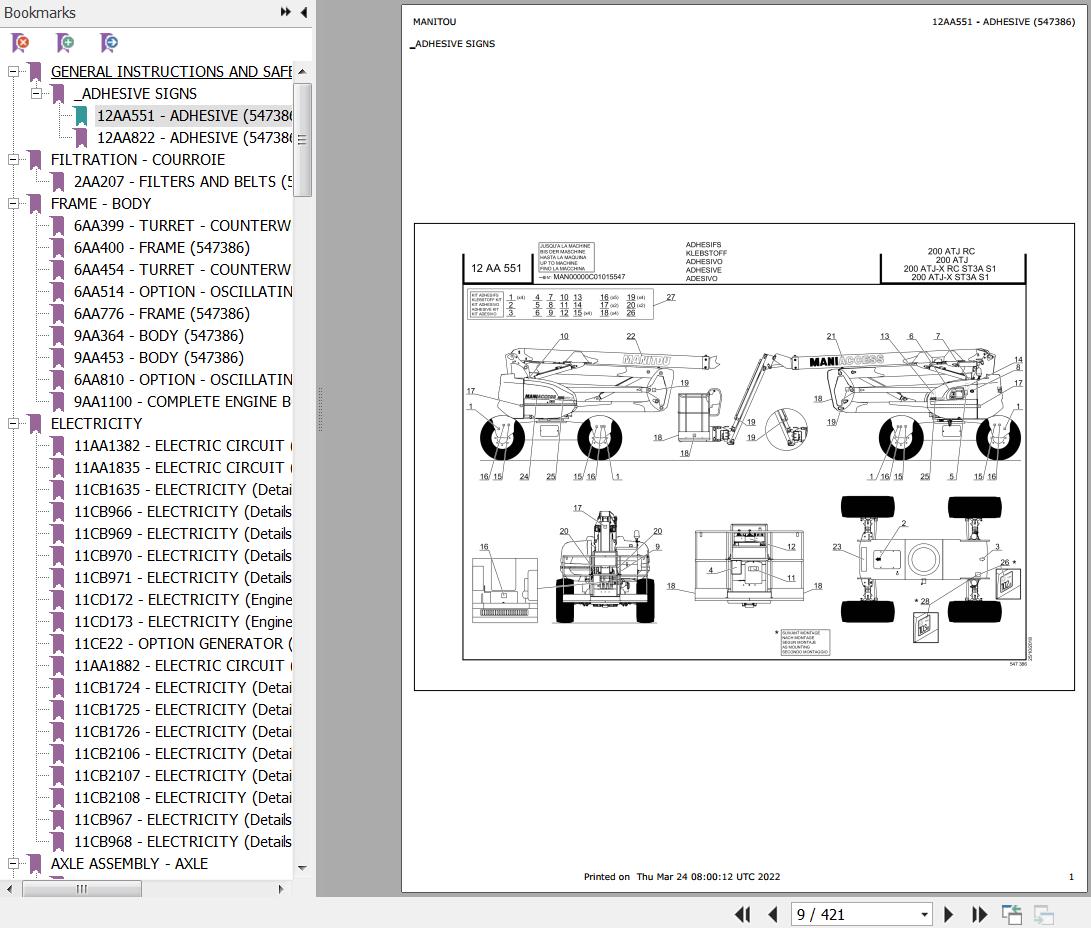The image size is (1091, 928).
Task: Select bookmark 12AA551 - ADHESIVE
Action: [194, 115]
